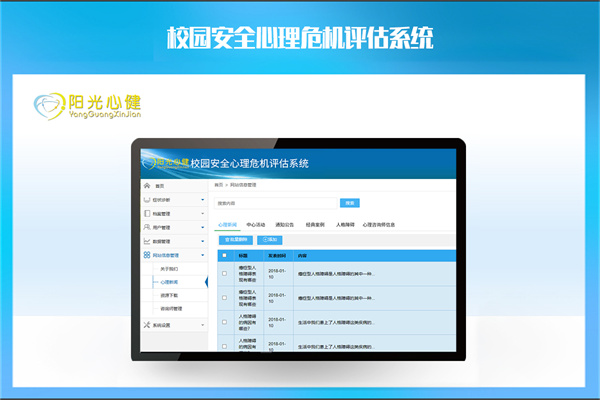Click the 症状诊断 sidebar icon
This screenshot has height=400, width=600.
(147, 200)
